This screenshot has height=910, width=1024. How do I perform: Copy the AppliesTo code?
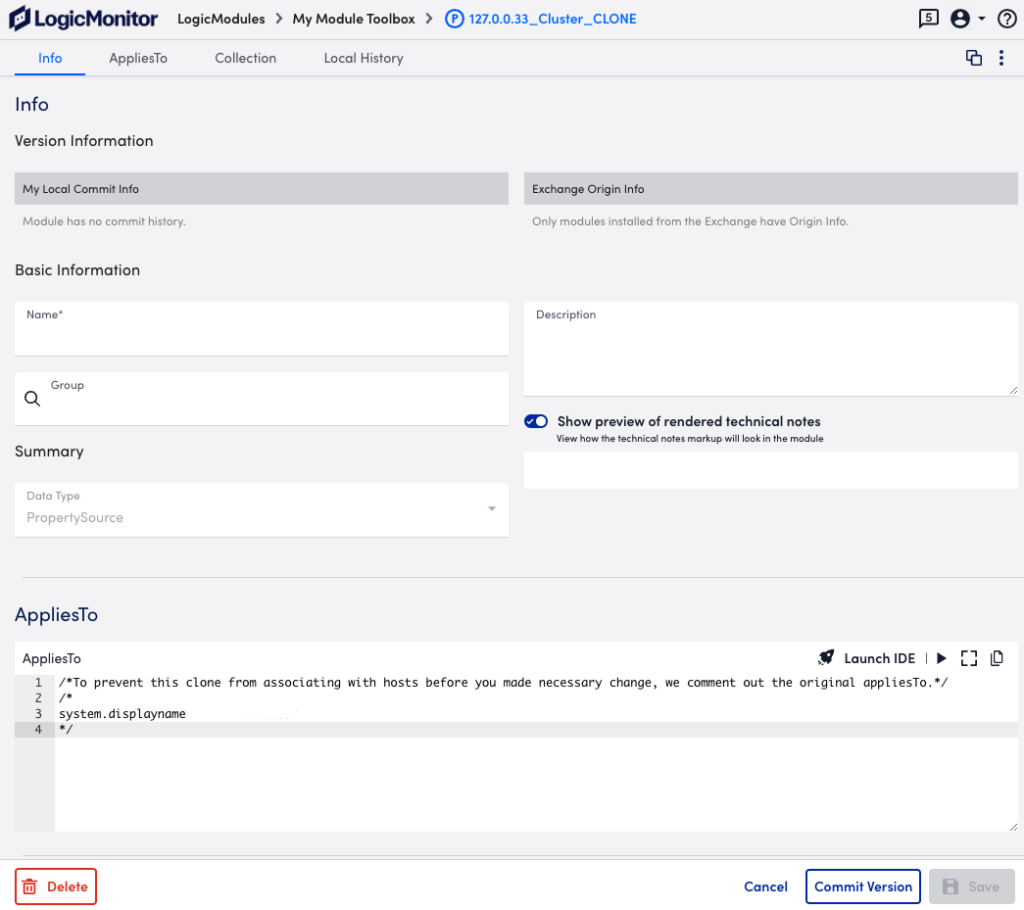click(996, 658)
